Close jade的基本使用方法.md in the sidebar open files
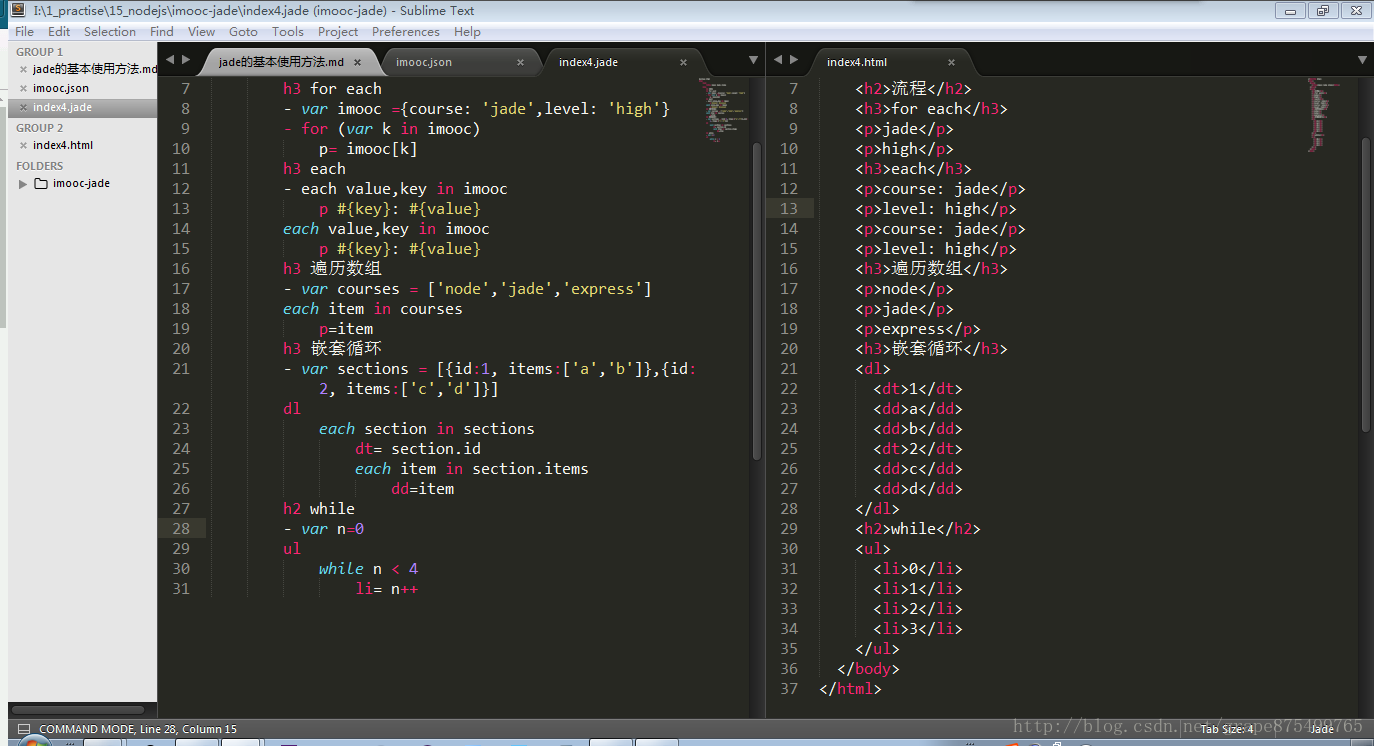Screen dimensions: 1374x746 pyautogui.click(x=24, y=70)
